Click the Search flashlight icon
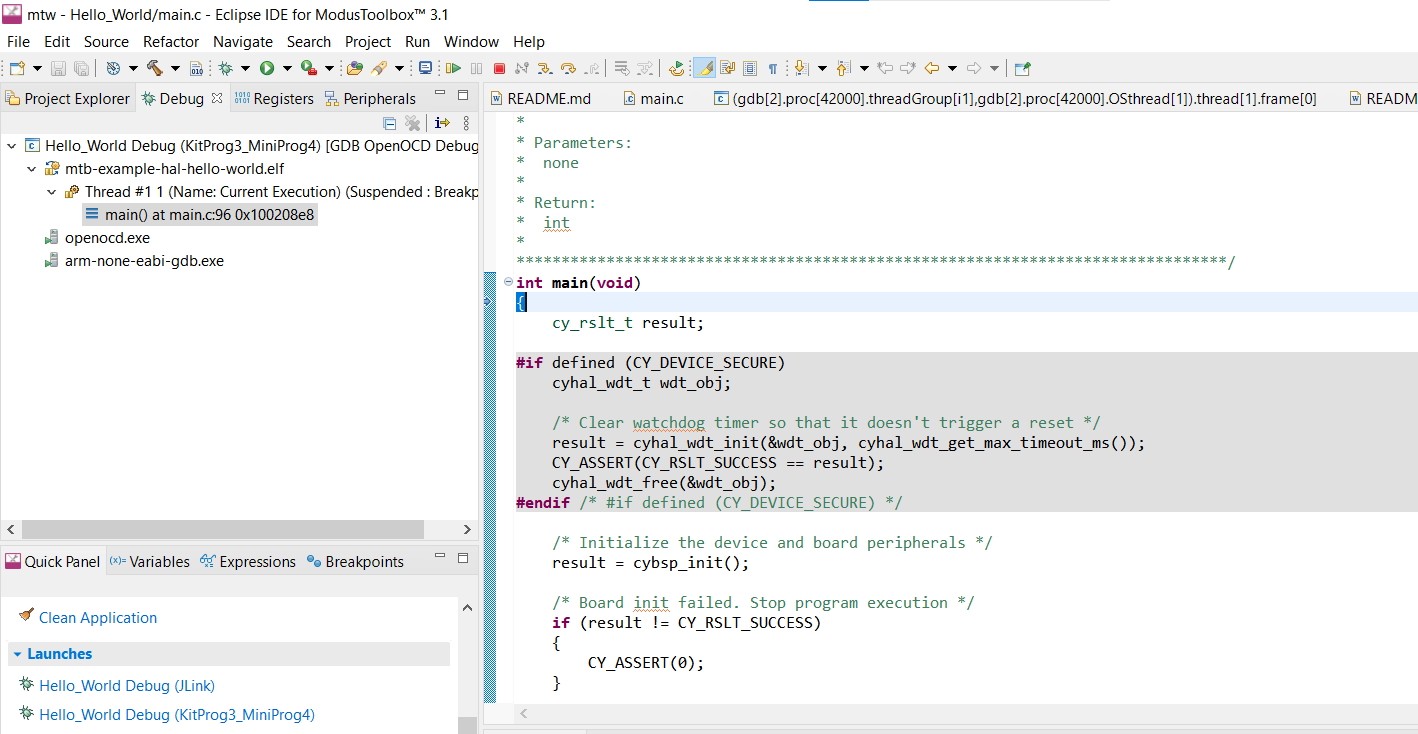Viewport: 1418px width, 734px height. point(379,68)
